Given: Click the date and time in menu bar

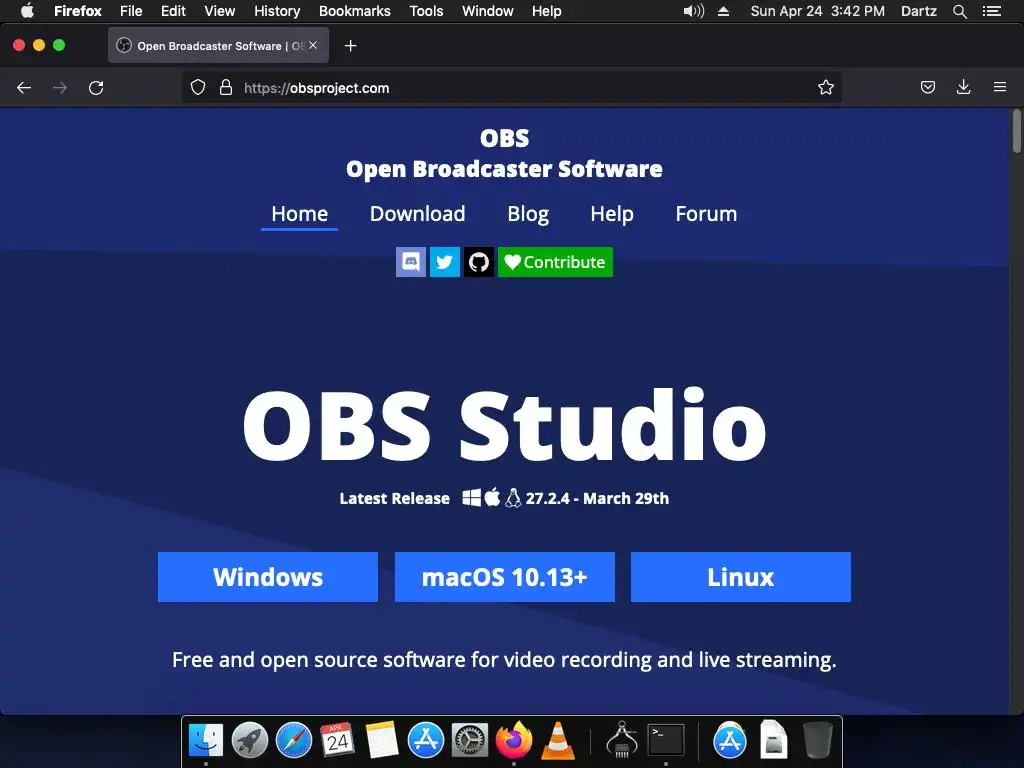Looking at the screenshot, I should (818, 11).
